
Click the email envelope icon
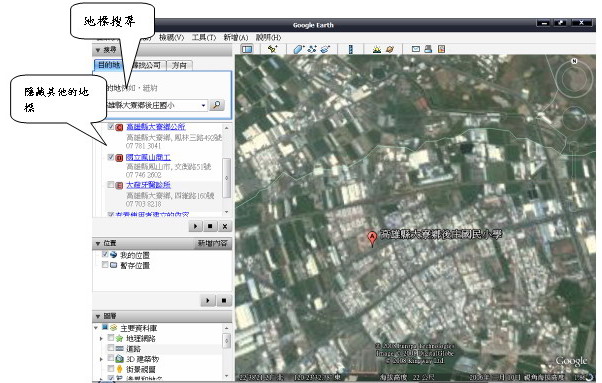(416, 49)
